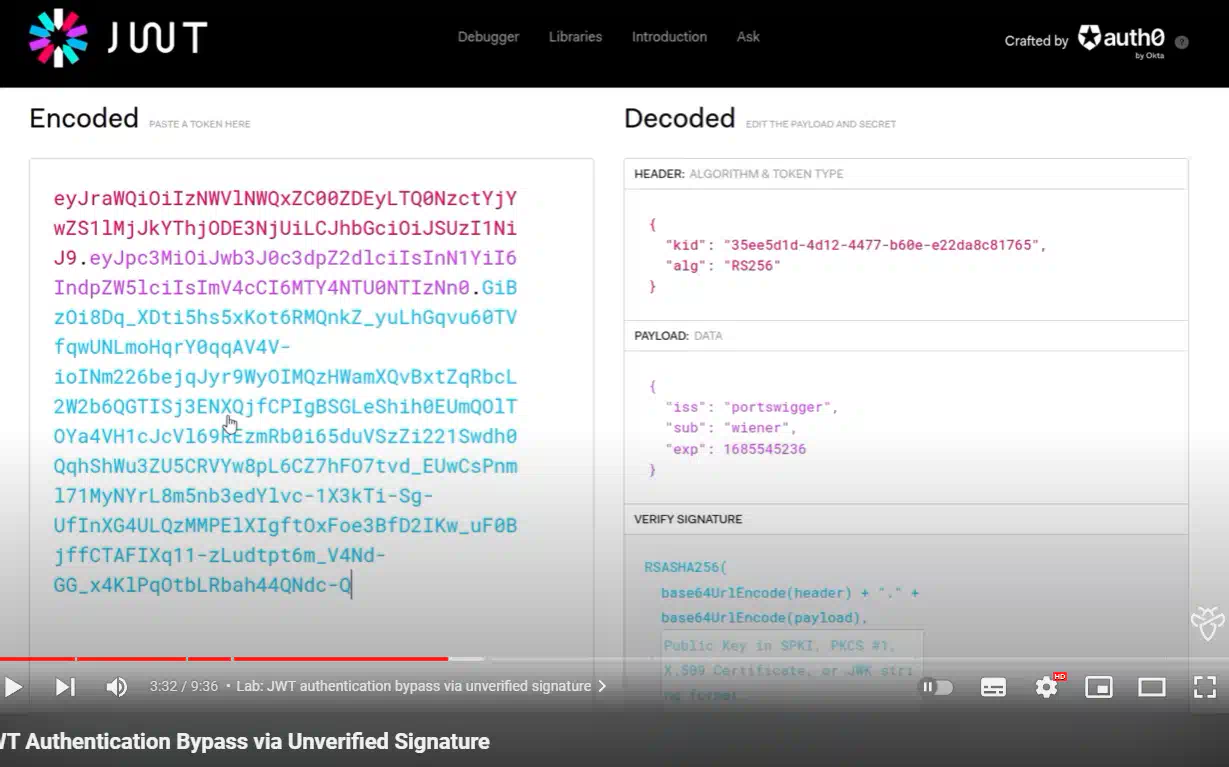This screenshot has width=1229, height=767.
Task: Click the Ask link
Action: (x=748, y=37)
